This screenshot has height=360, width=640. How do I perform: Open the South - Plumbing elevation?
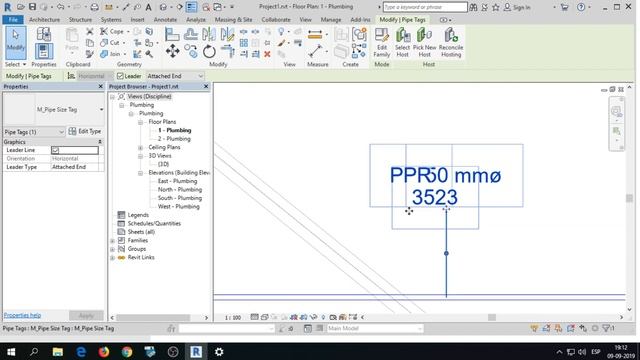(180, 198)
